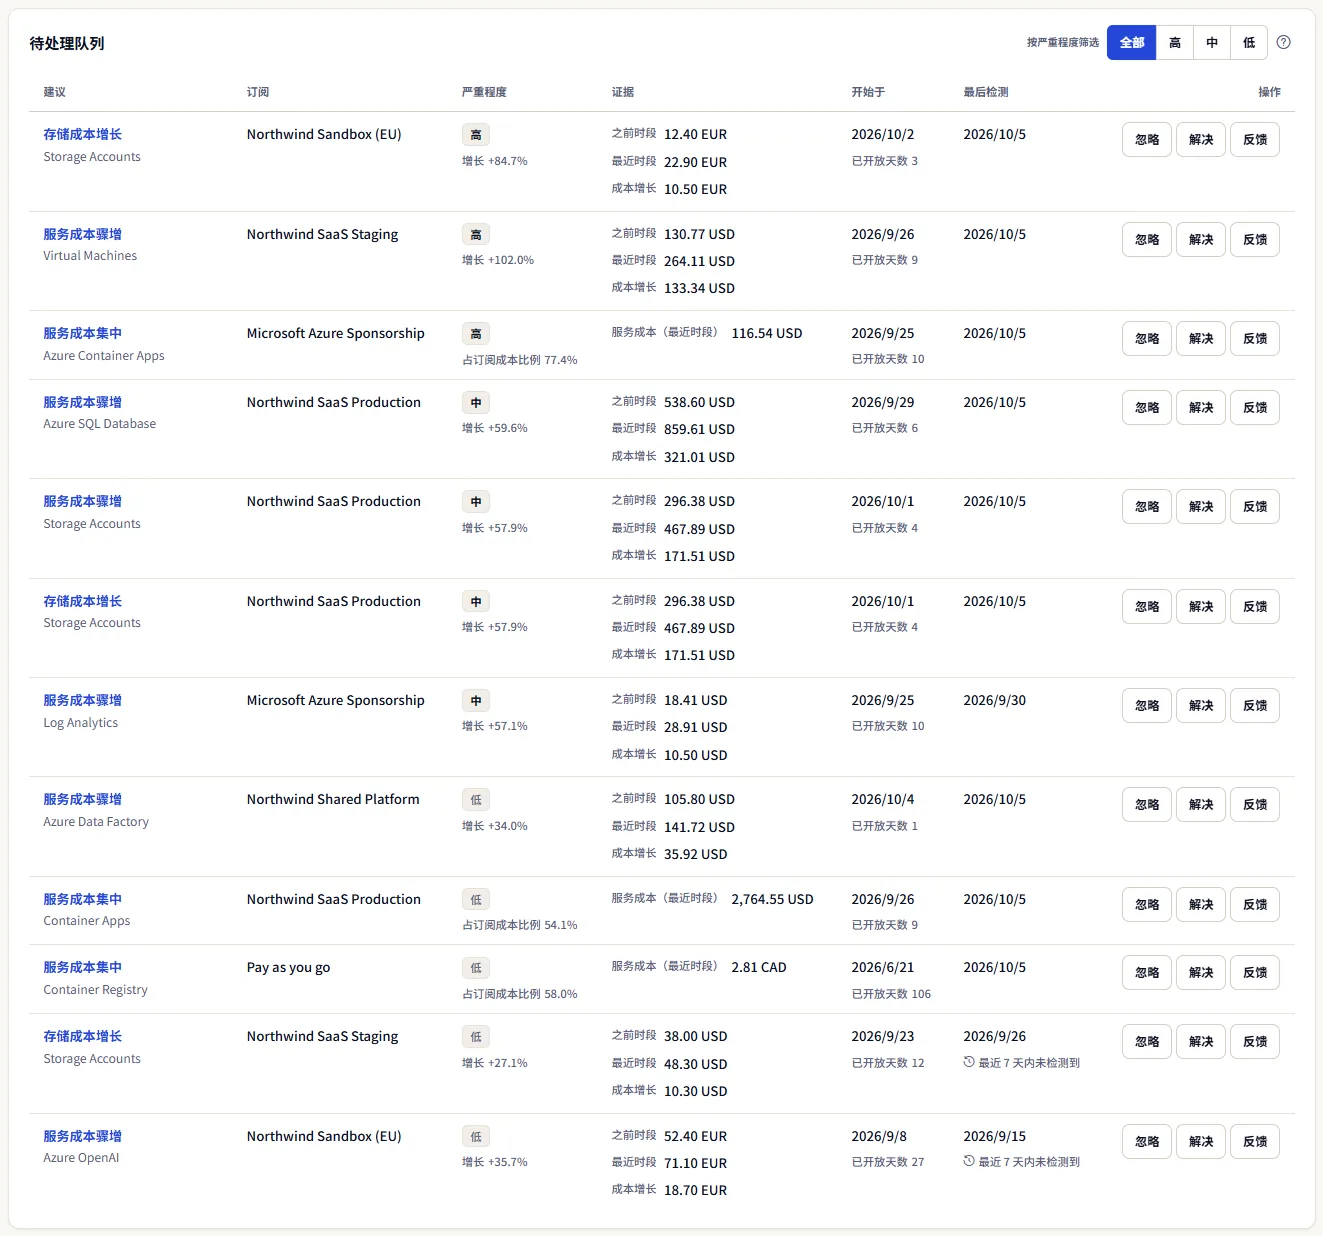1323x1236 pixels.
Task: Click 解决 for the Container Registry row
Action: pos(1201,972)
